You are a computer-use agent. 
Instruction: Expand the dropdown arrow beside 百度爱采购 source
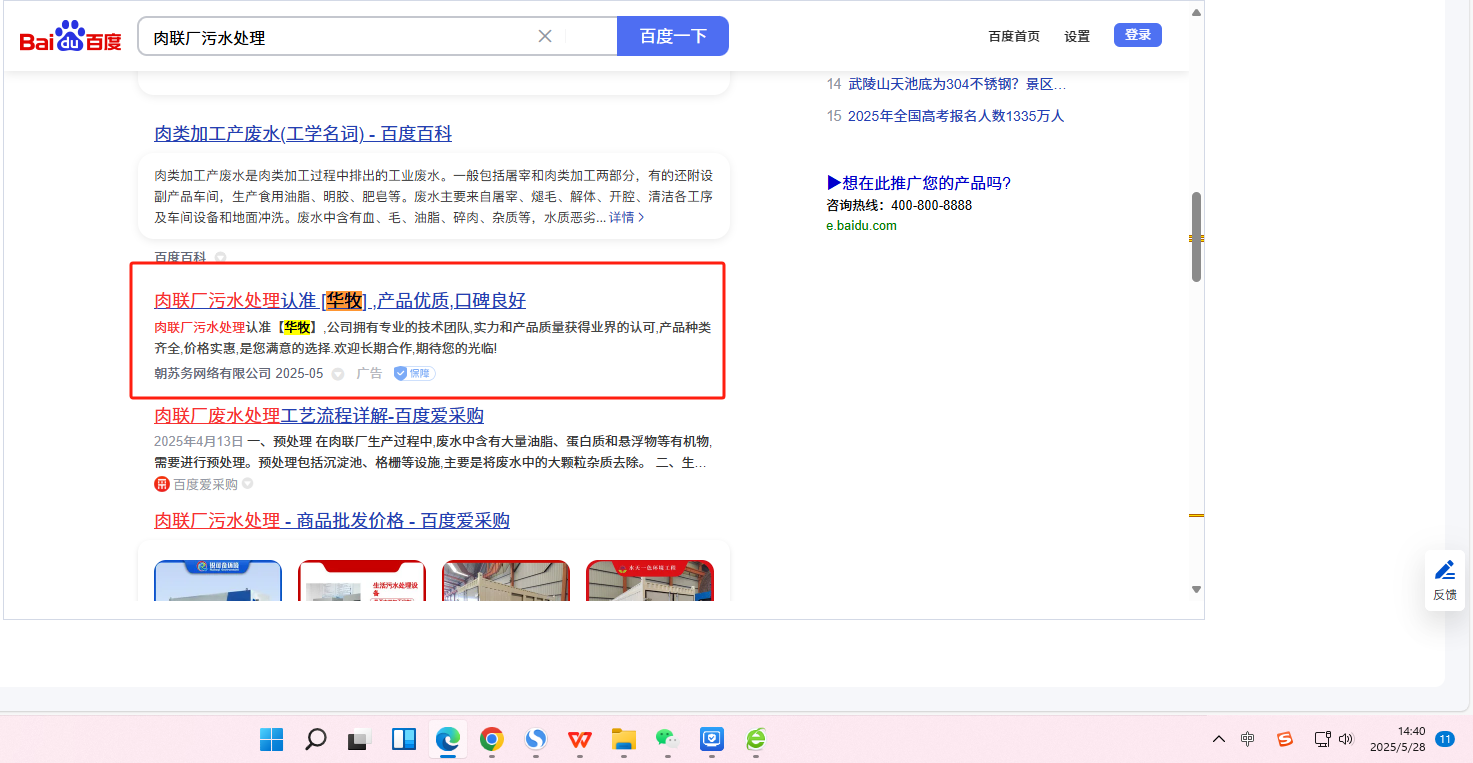[247, 484]
